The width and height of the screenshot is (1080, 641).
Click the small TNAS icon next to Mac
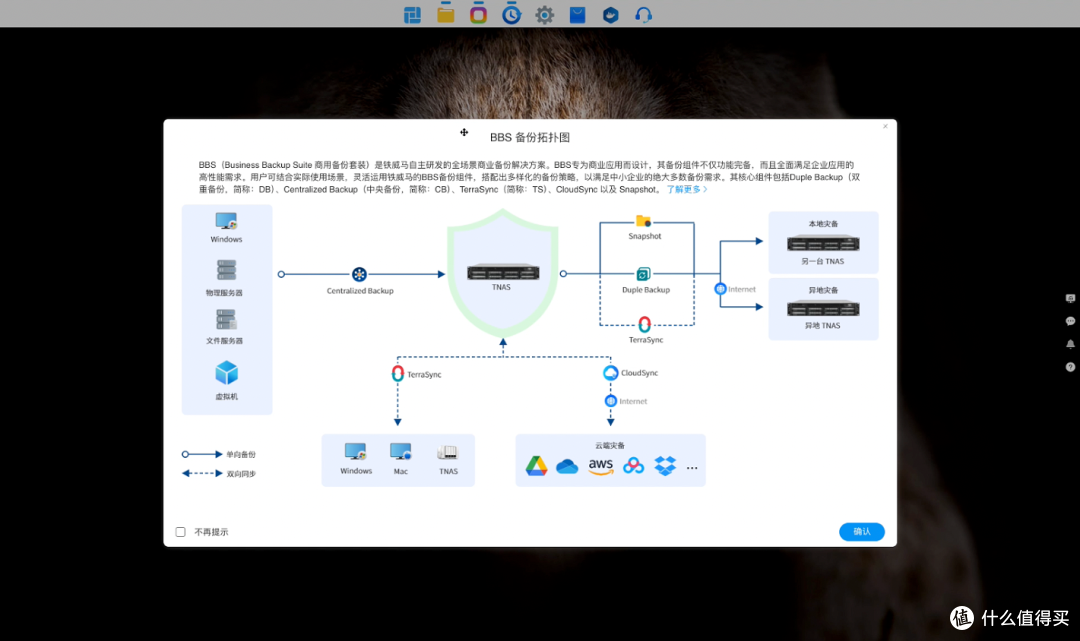coord(447,452)
